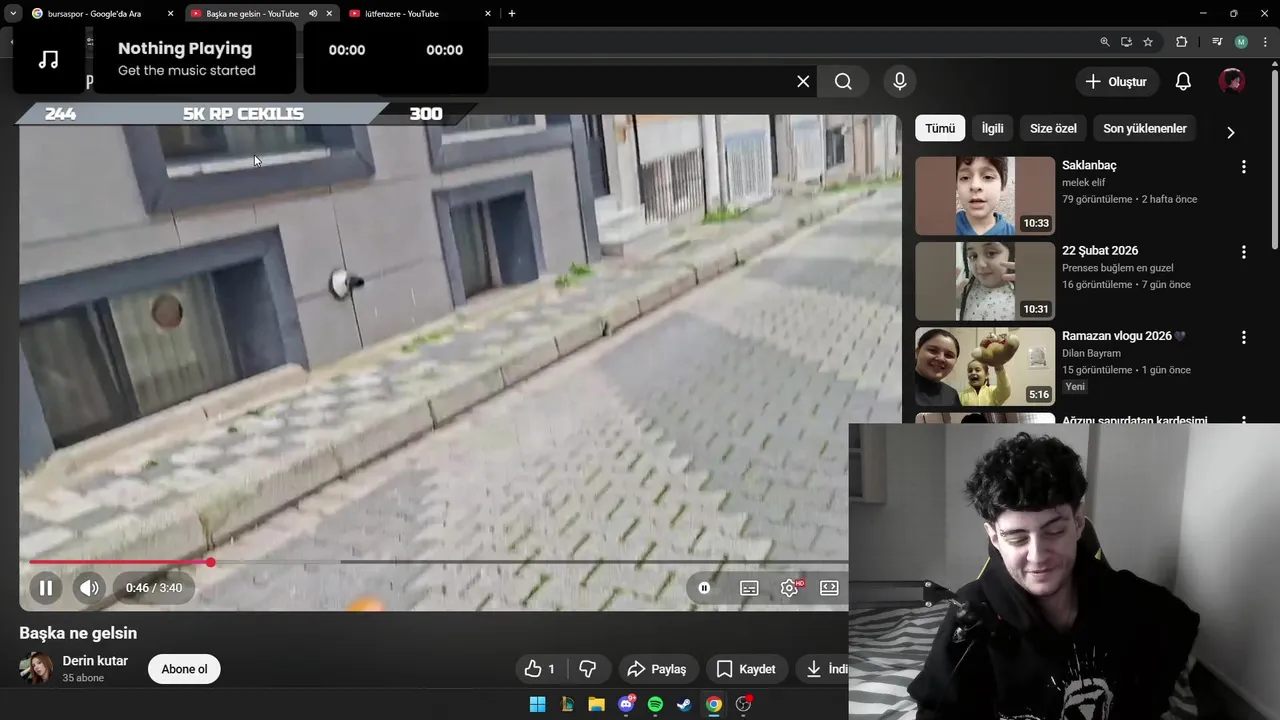Click the Saklanbaç video title
1280x720 pixels.
click(x=1089, y=165)
